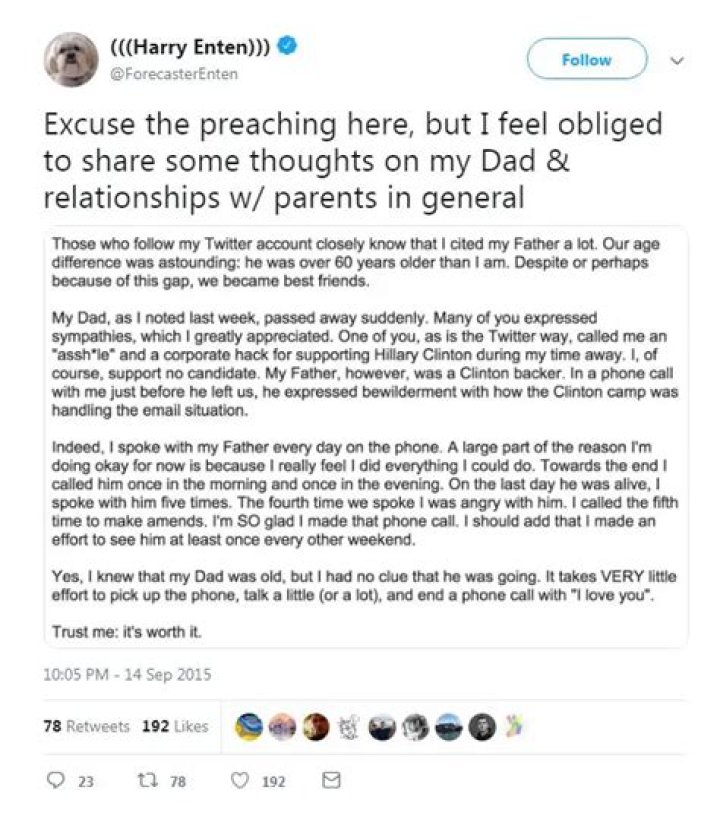
Task: Expand the chevron menu beside Follow
Action: point(677,60)
